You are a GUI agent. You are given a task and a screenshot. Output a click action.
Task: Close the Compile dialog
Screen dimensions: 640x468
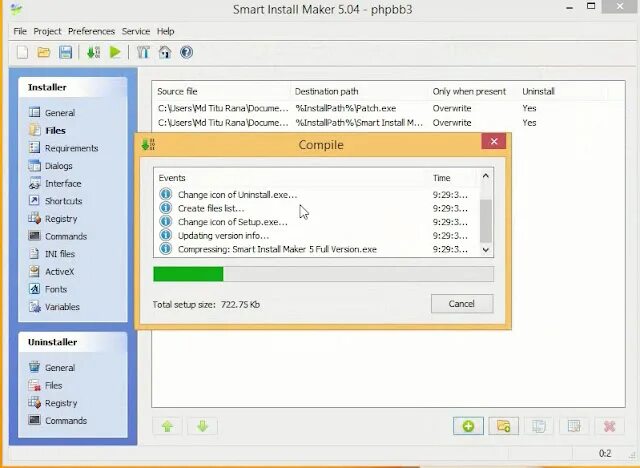(x=494, y=141)
